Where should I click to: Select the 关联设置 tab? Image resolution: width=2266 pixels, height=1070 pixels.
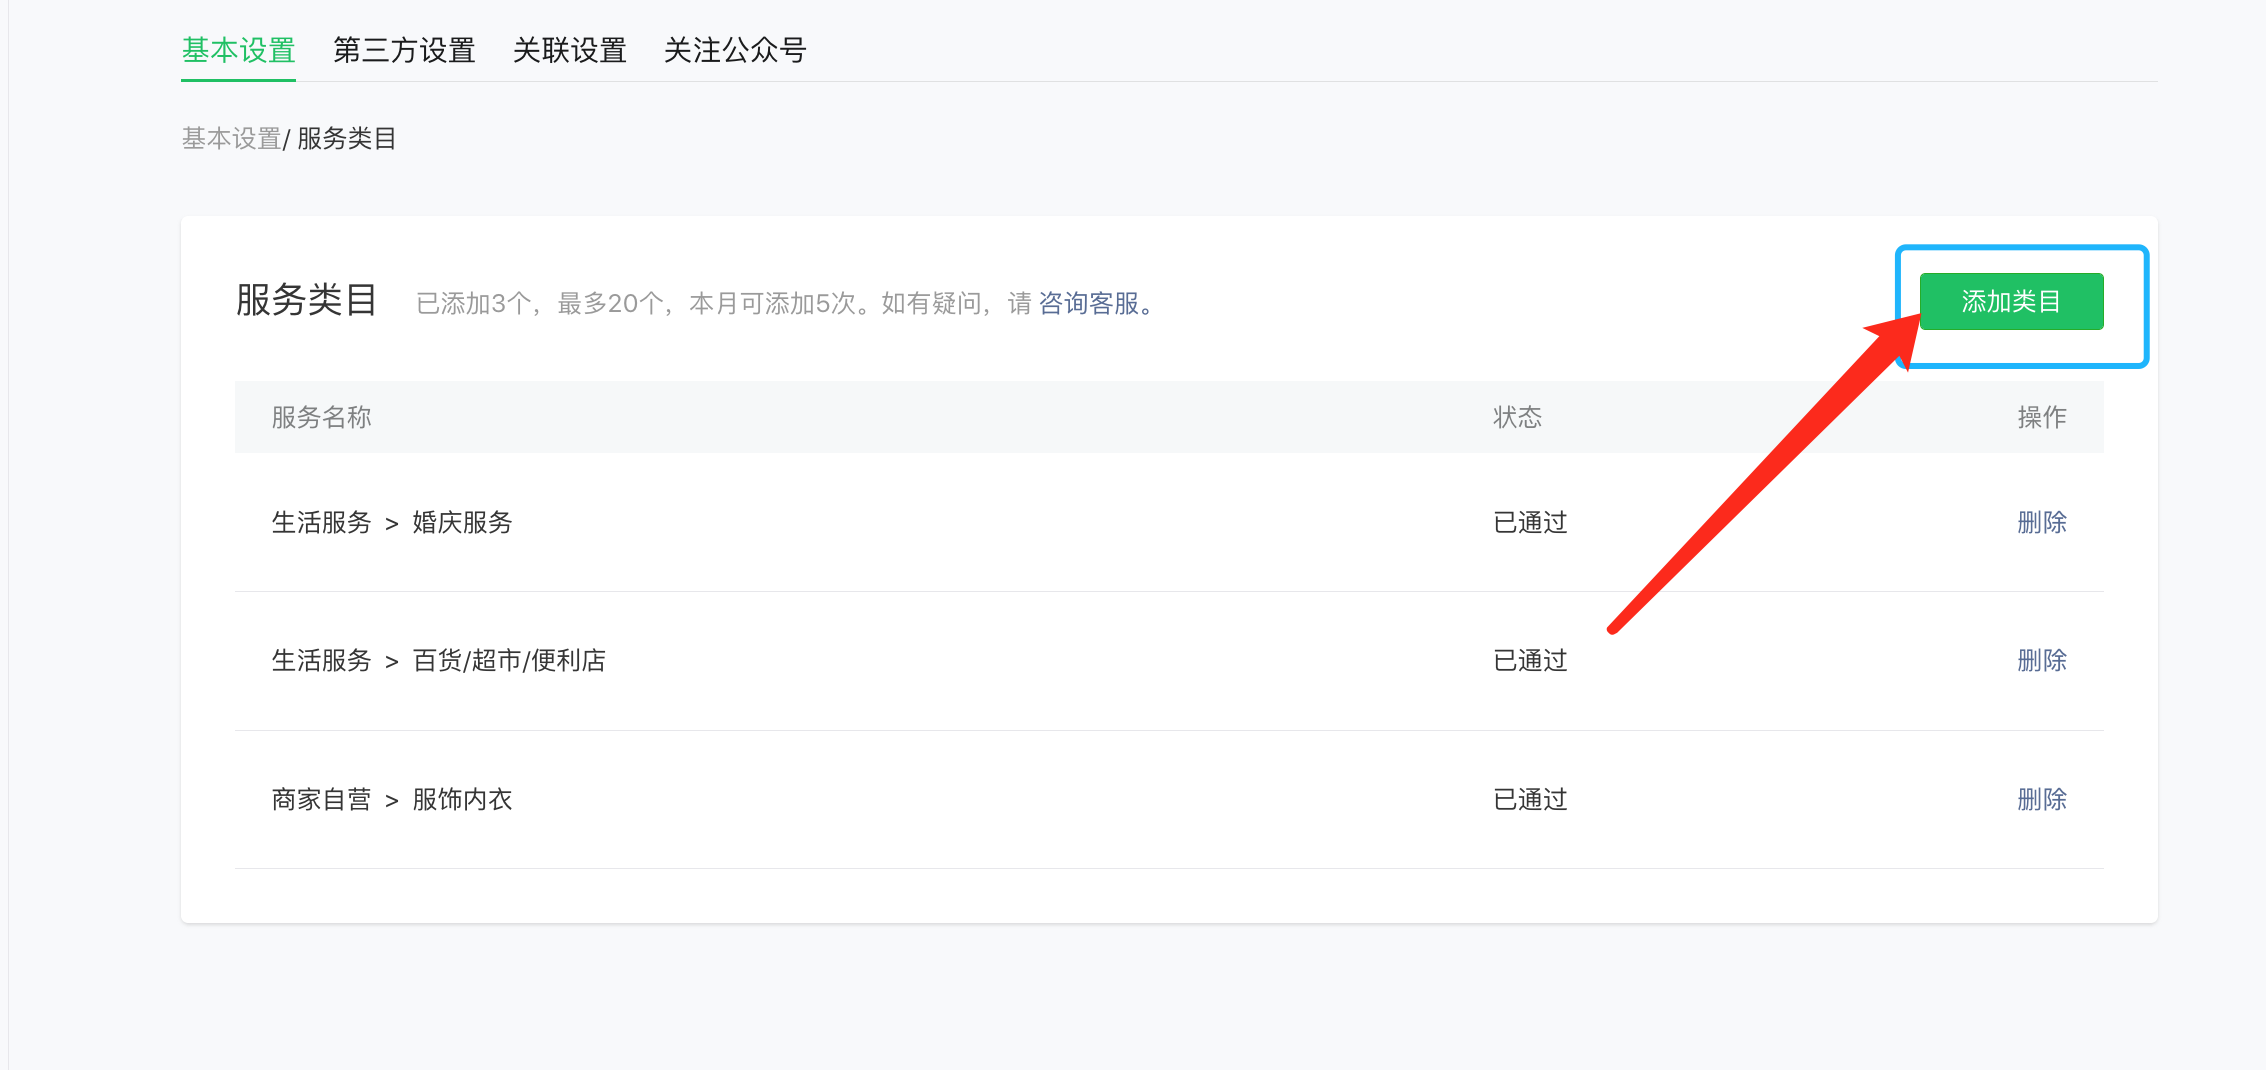(x=569, y=50)
